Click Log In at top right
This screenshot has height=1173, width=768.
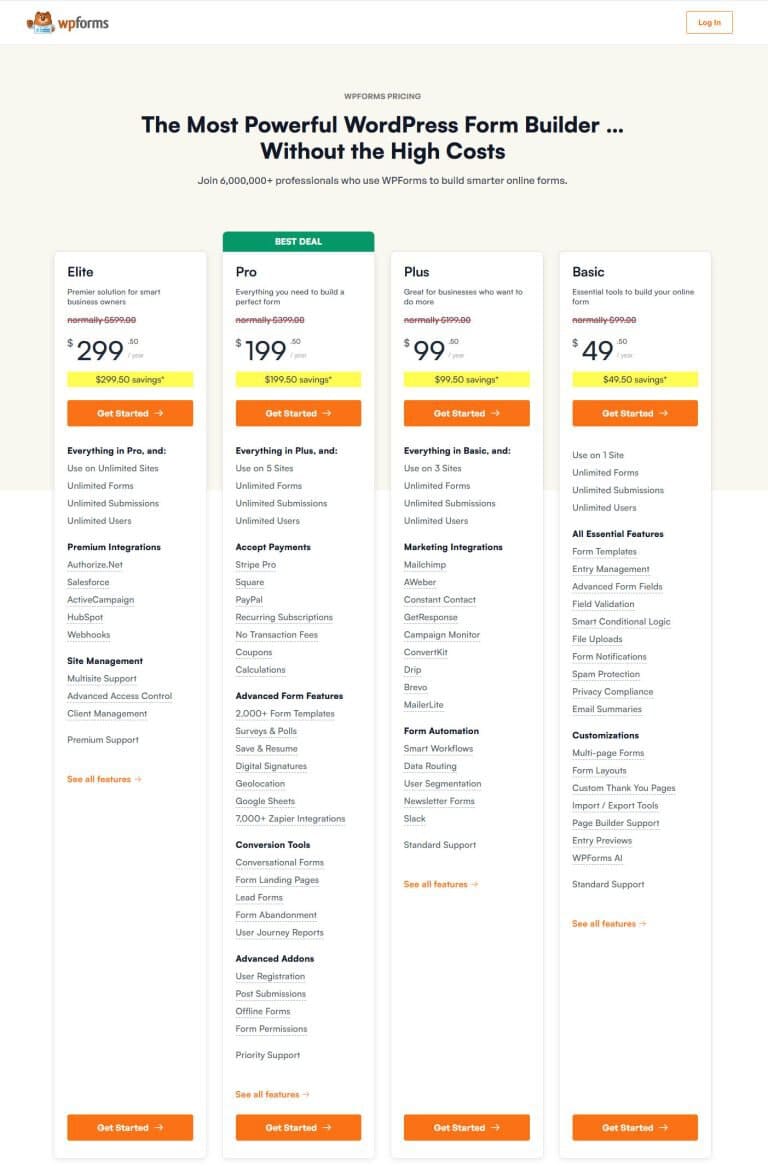[708, 21]
